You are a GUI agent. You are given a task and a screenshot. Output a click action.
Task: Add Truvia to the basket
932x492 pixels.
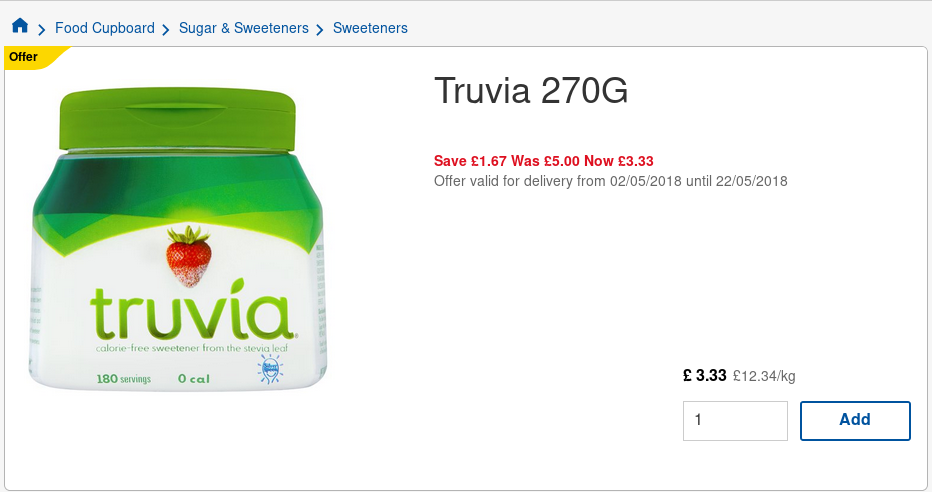[855, 421]
